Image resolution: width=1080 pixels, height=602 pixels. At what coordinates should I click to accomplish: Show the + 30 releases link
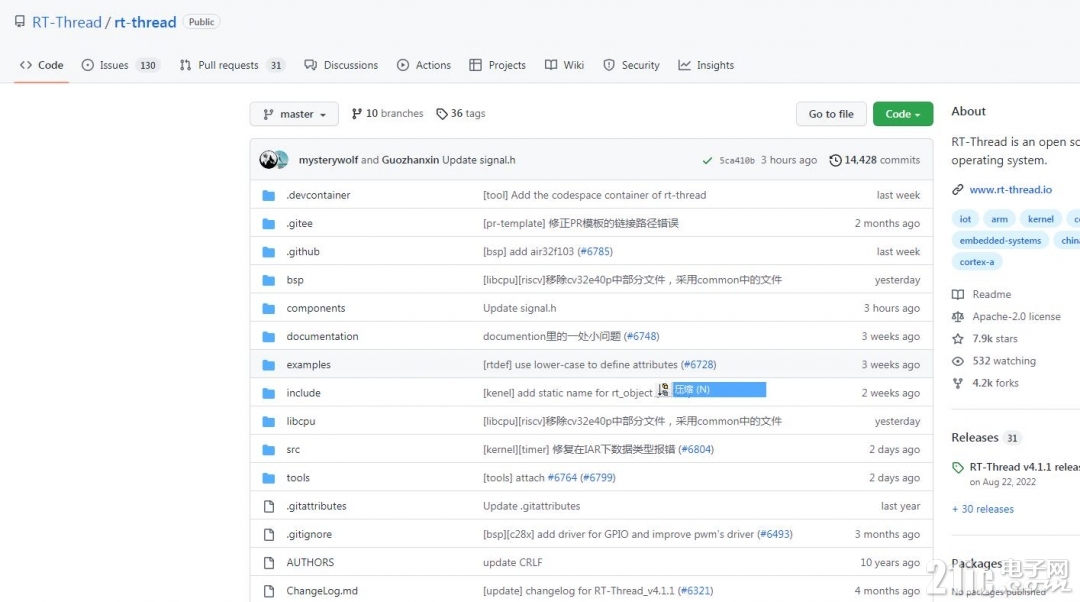click(x=983, y=510)
